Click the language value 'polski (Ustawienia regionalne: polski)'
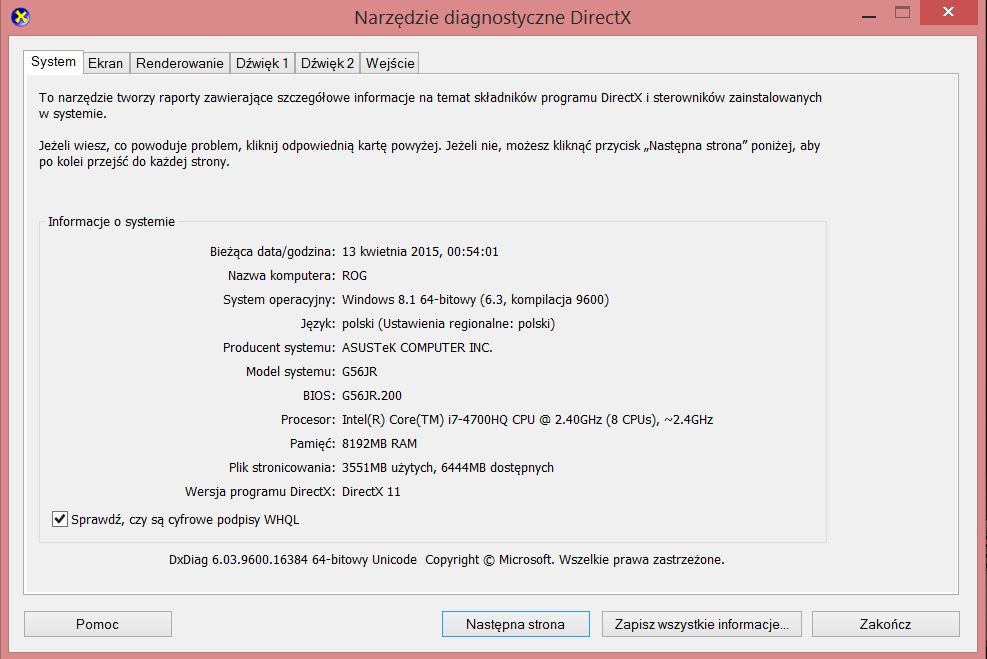 (448, 324)
